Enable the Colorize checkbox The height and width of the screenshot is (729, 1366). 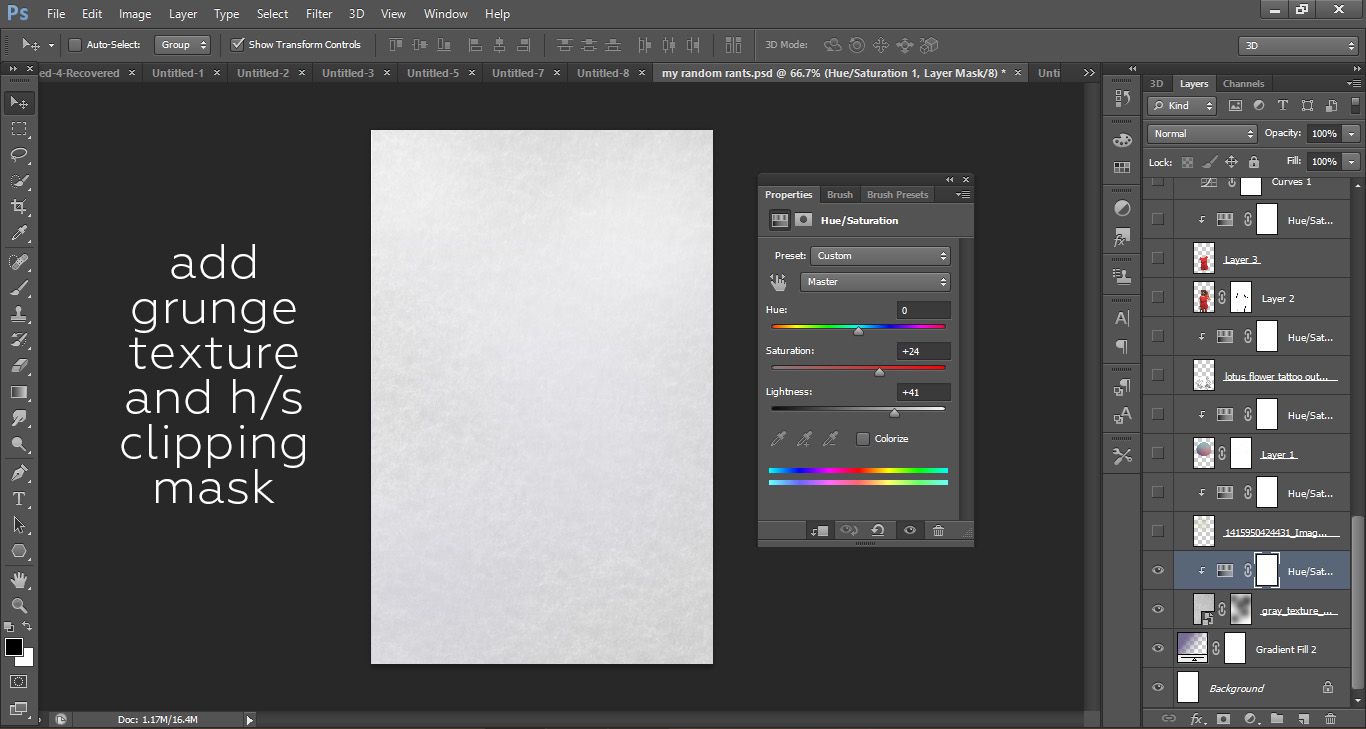pyautogui.click(x=863, y=439)
